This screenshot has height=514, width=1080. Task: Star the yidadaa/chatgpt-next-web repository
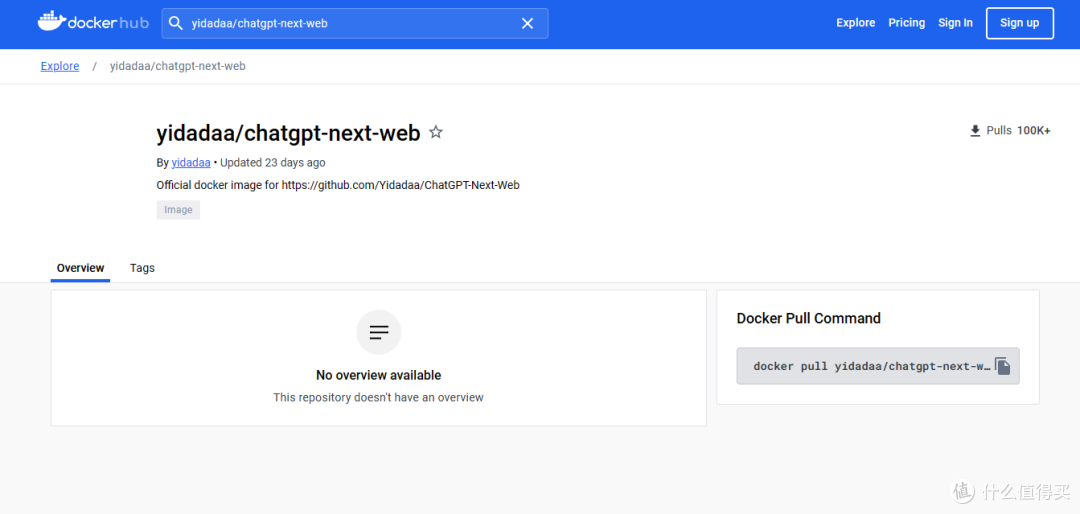[436, 132]
